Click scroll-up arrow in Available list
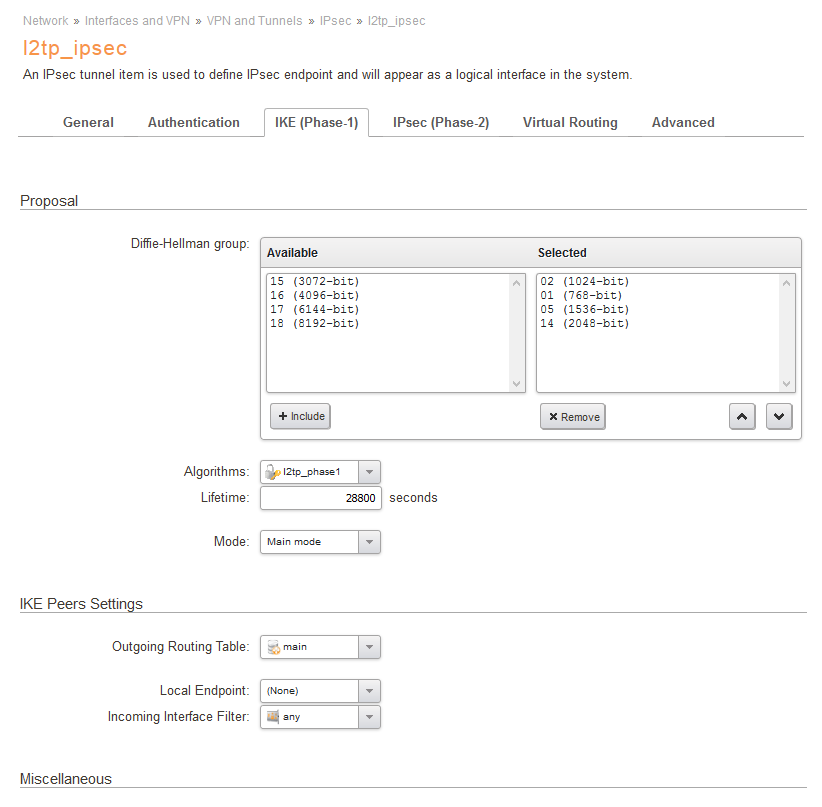 (516, 283)
